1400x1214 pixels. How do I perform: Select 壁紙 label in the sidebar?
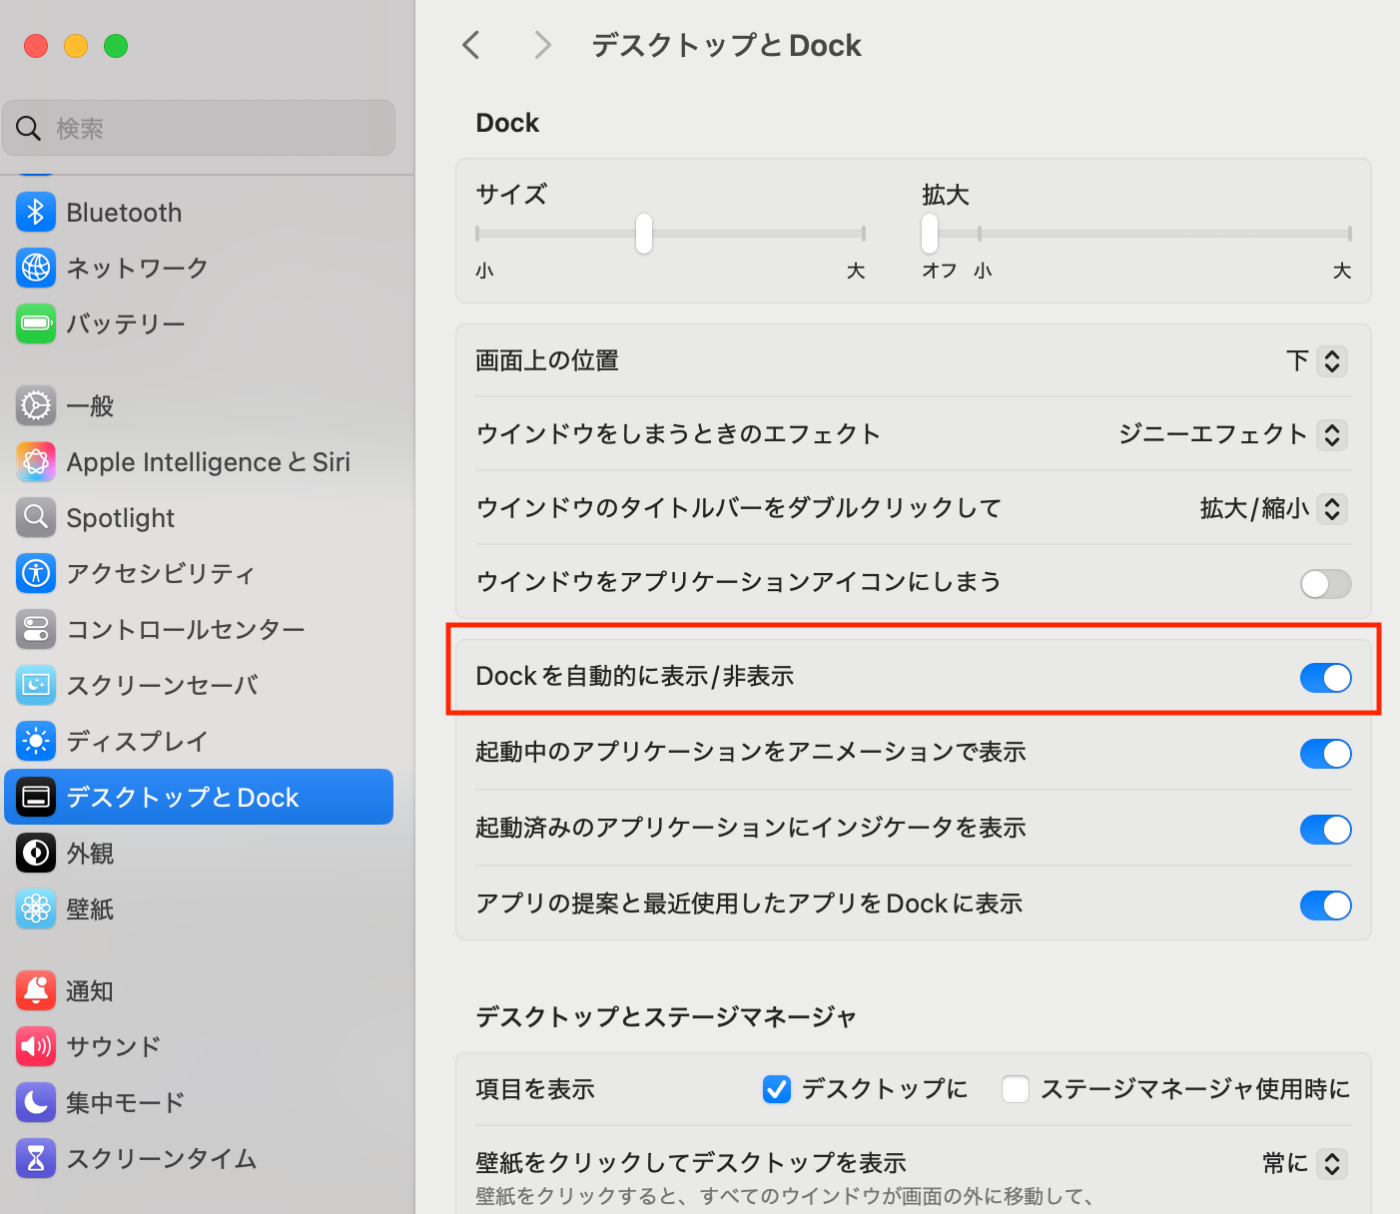[x=90, y=909]
